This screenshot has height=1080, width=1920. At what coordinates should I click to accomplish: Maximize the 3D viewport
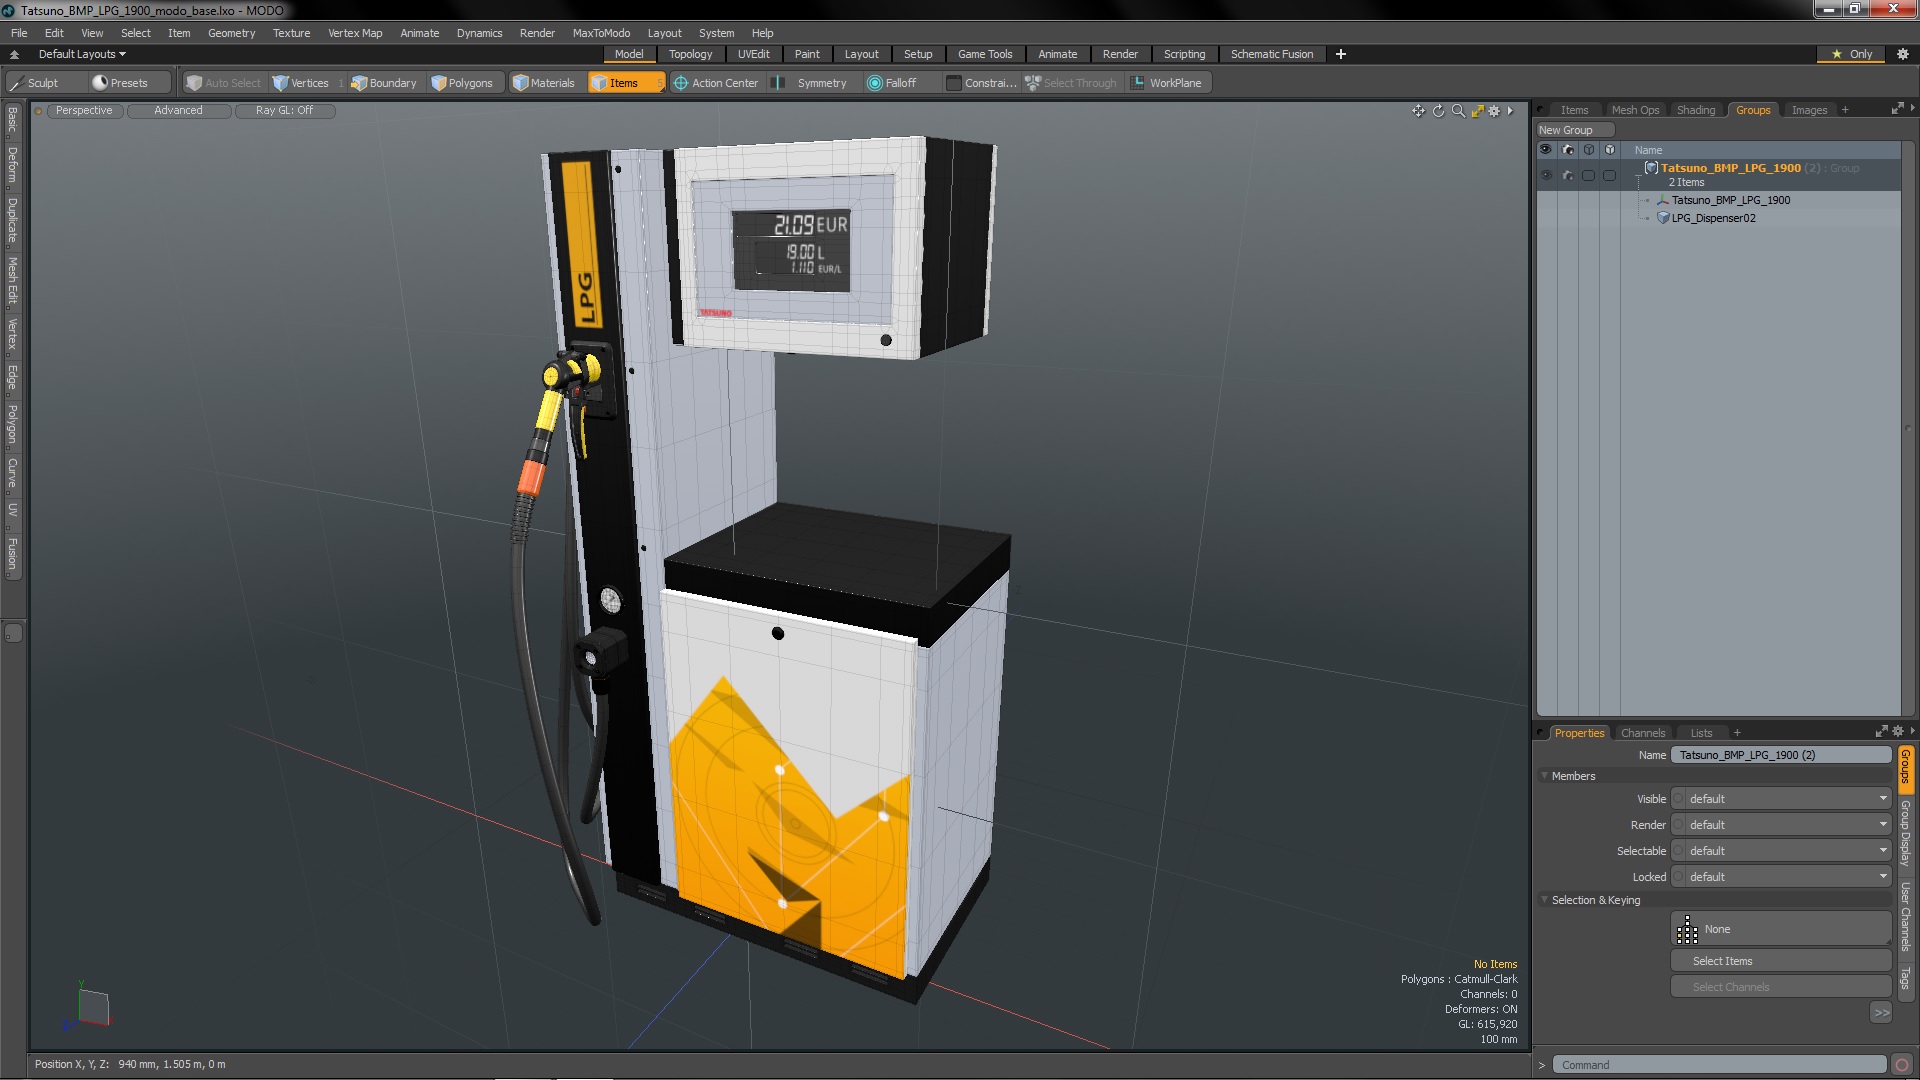pos(1477,111)
